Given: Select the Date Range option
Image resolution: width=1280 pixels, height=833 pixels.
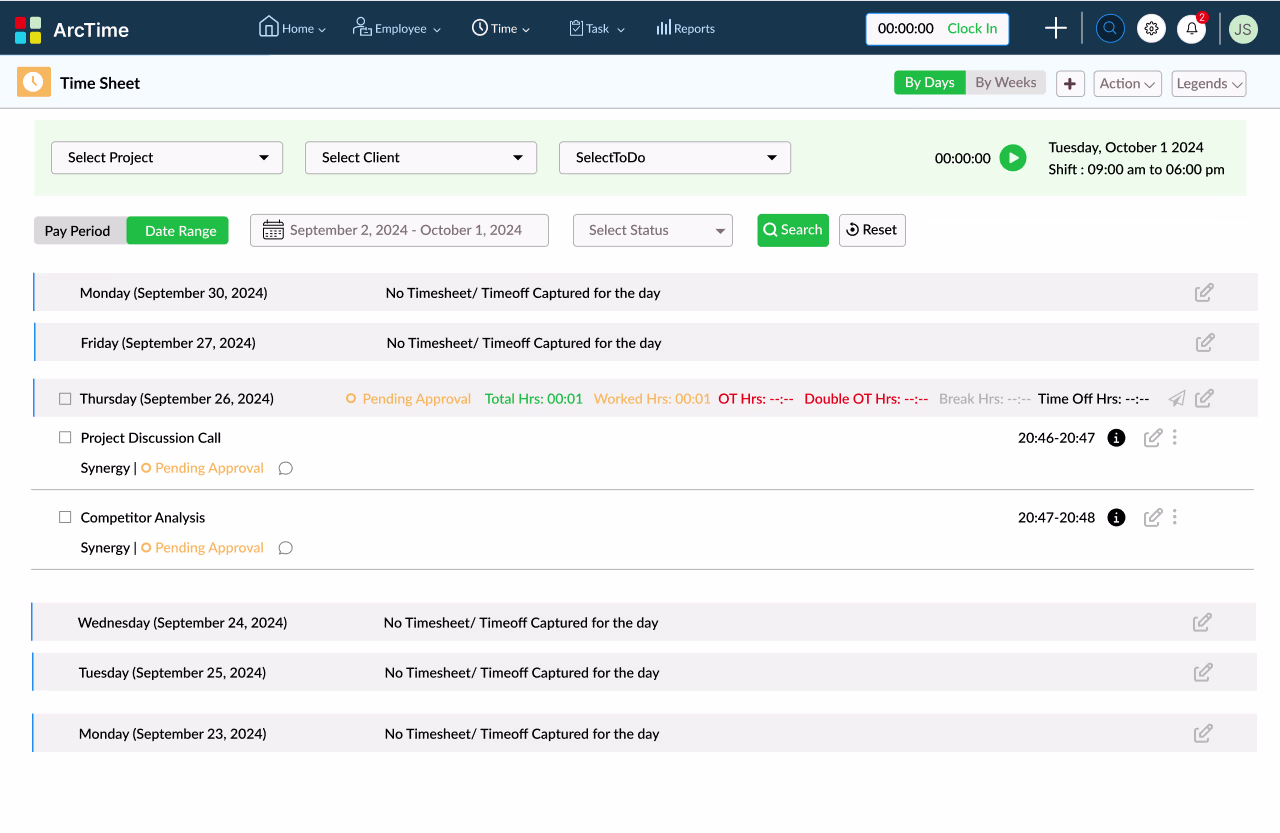Looking at the screenshot, I should 180,231.
